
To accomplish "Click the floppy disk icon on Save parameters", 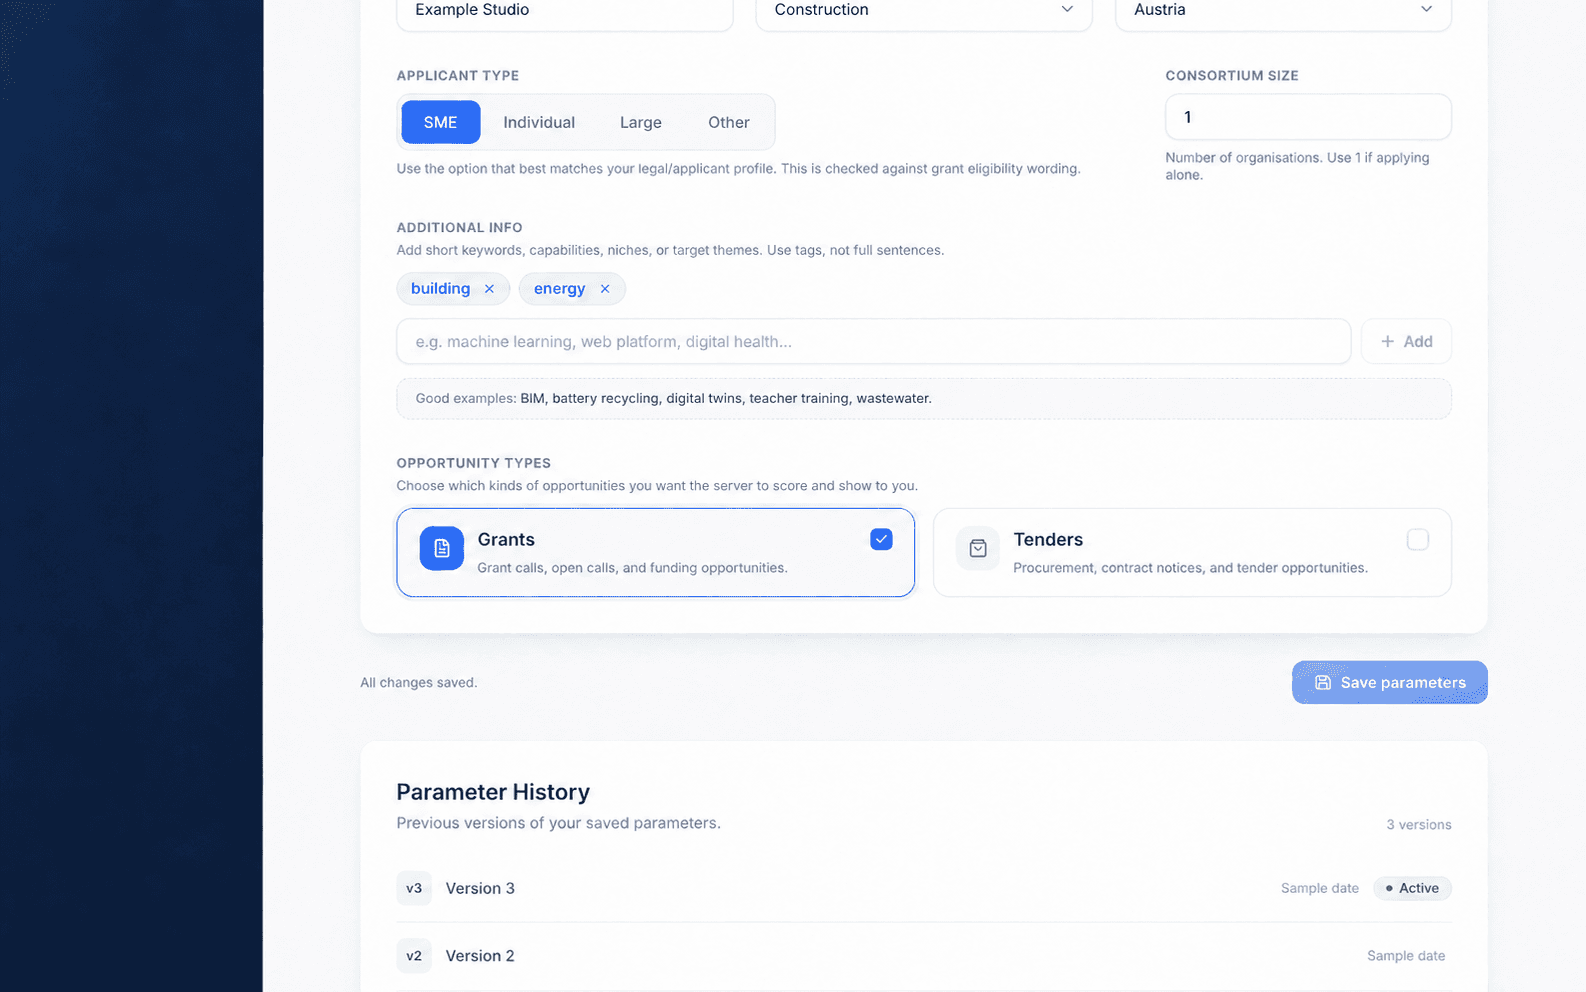I will (1323, 682).
